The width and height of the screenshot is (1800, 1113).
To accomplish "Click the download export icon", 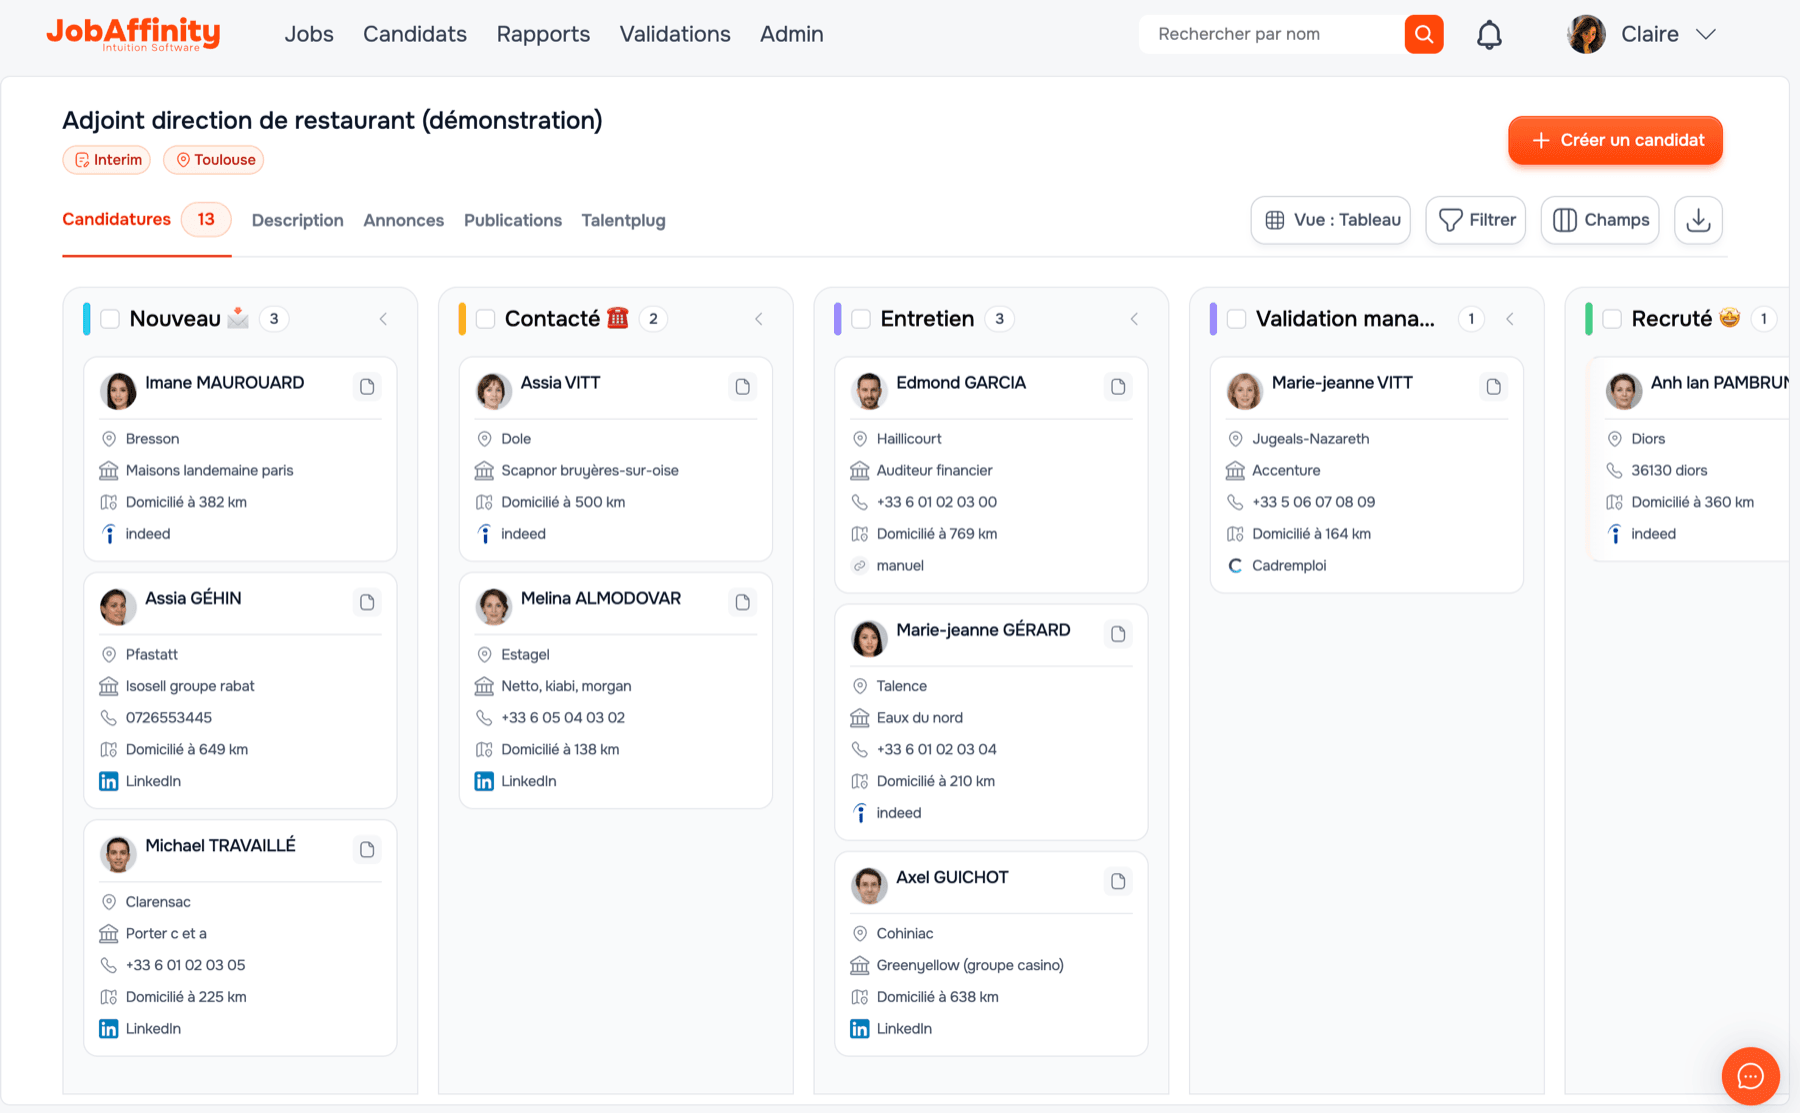I will [1698, 220].
